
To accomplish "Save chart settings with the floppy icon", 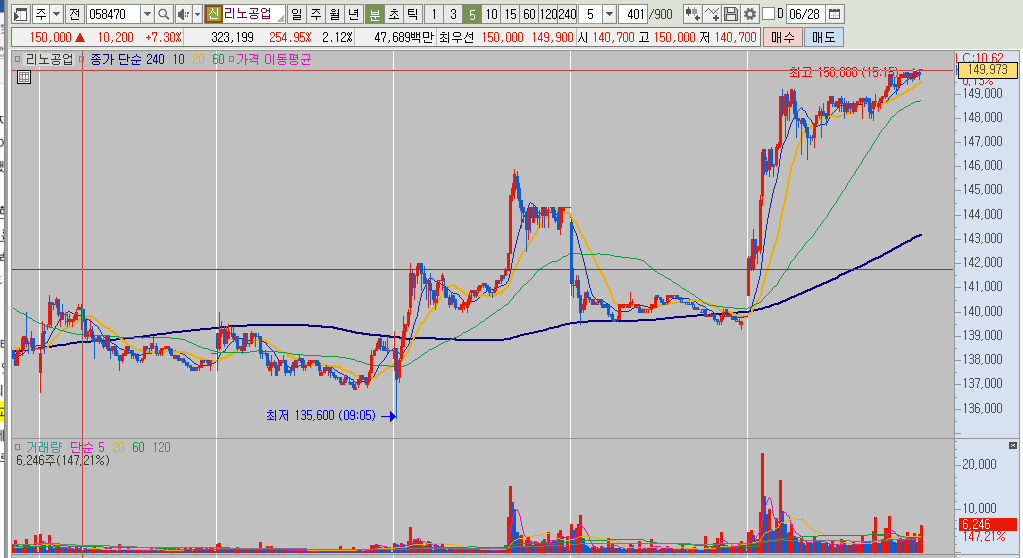I will 731,14.
